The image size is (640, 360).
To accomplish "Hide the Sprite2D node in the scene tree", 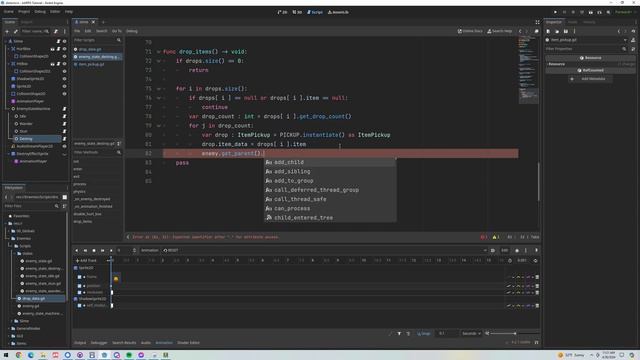I will pos(64,87).
